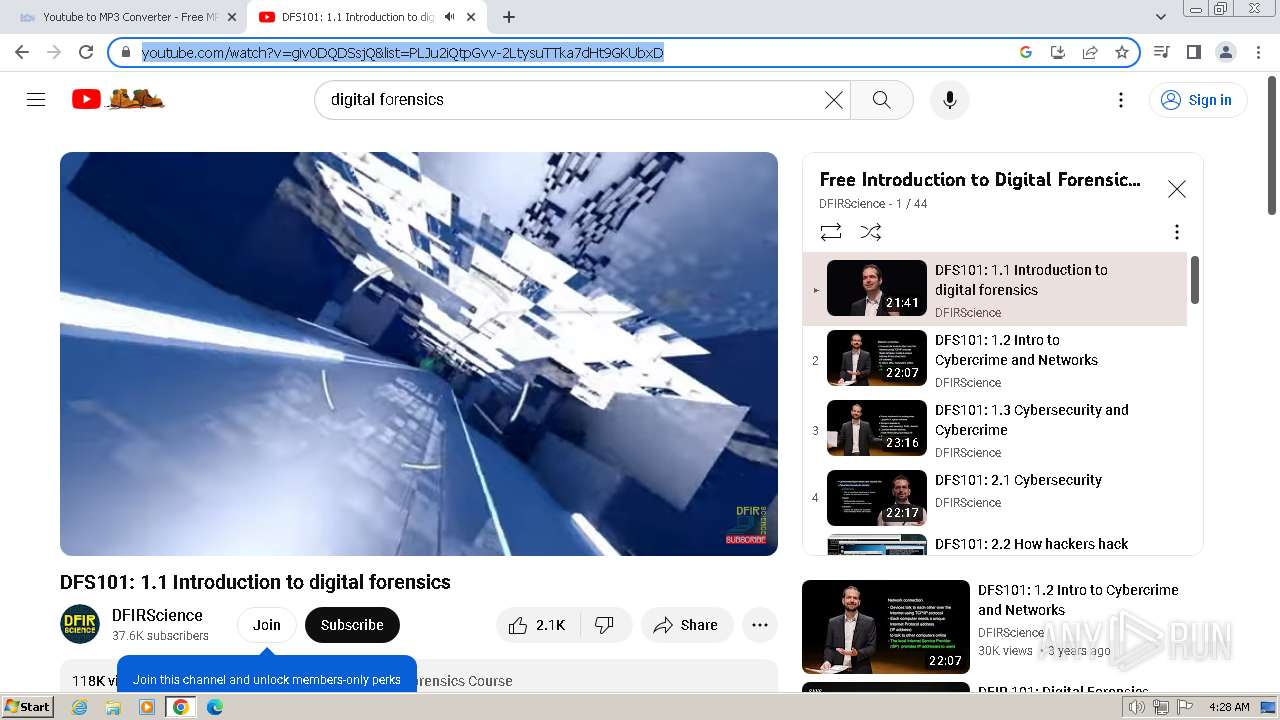The height and width of the screenshot is (720, 1280).
Task: Open the tab search dropdown arrow
Action: coord(1161,17)
